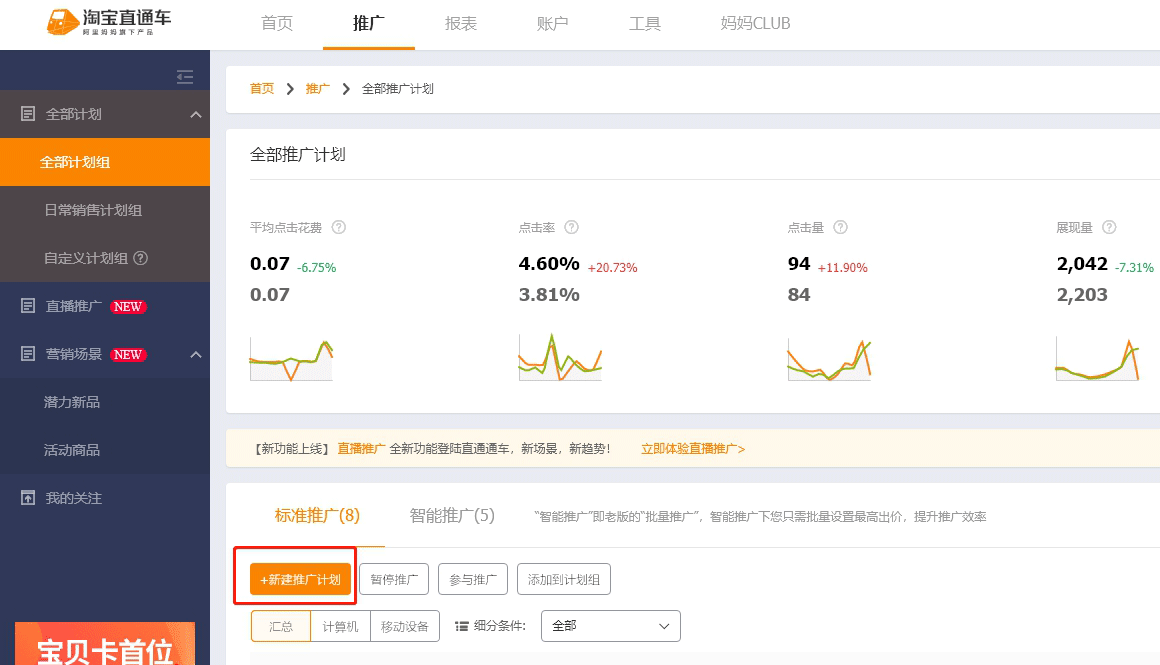The height and width of the screenshot is (665, 1160).
Task: Click the 点击率 trend chart thumbnail
Action: (560, 357)
